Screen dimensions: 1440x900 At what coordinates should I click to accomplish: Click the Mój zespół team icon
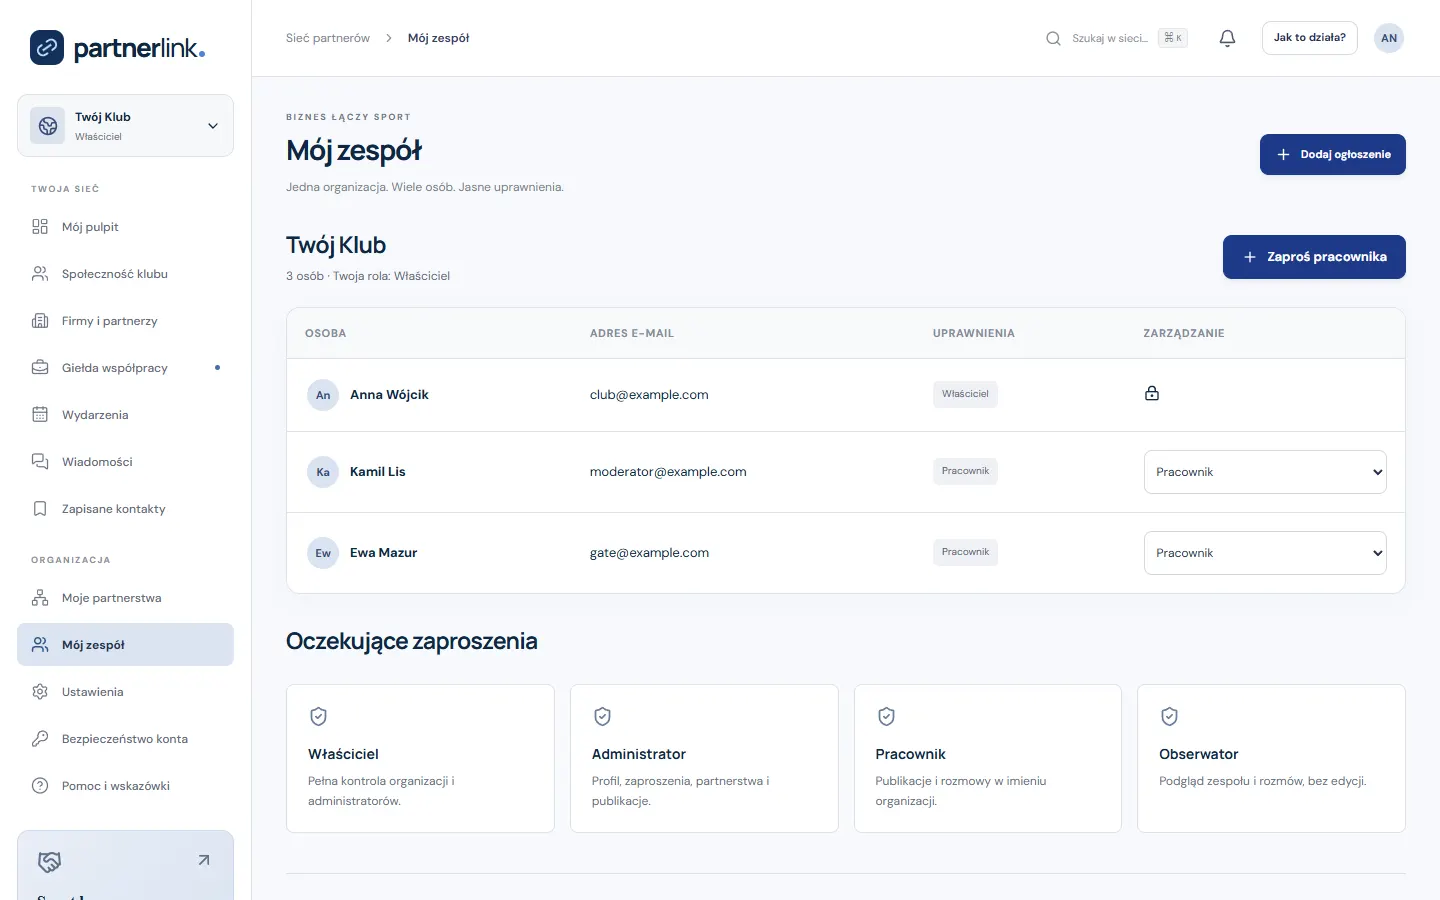[x=40, y=645]
